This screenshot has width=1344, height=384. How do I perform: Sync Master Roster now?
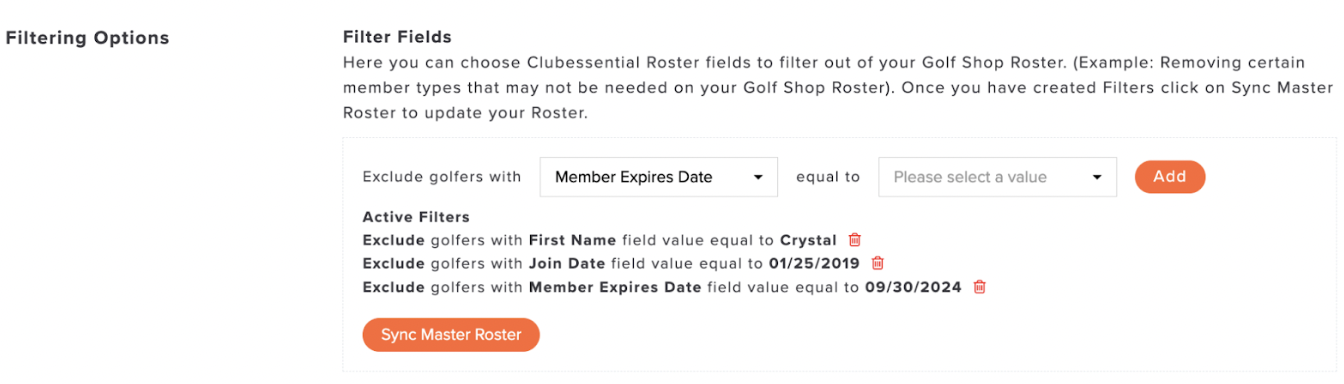click(451, 335)
